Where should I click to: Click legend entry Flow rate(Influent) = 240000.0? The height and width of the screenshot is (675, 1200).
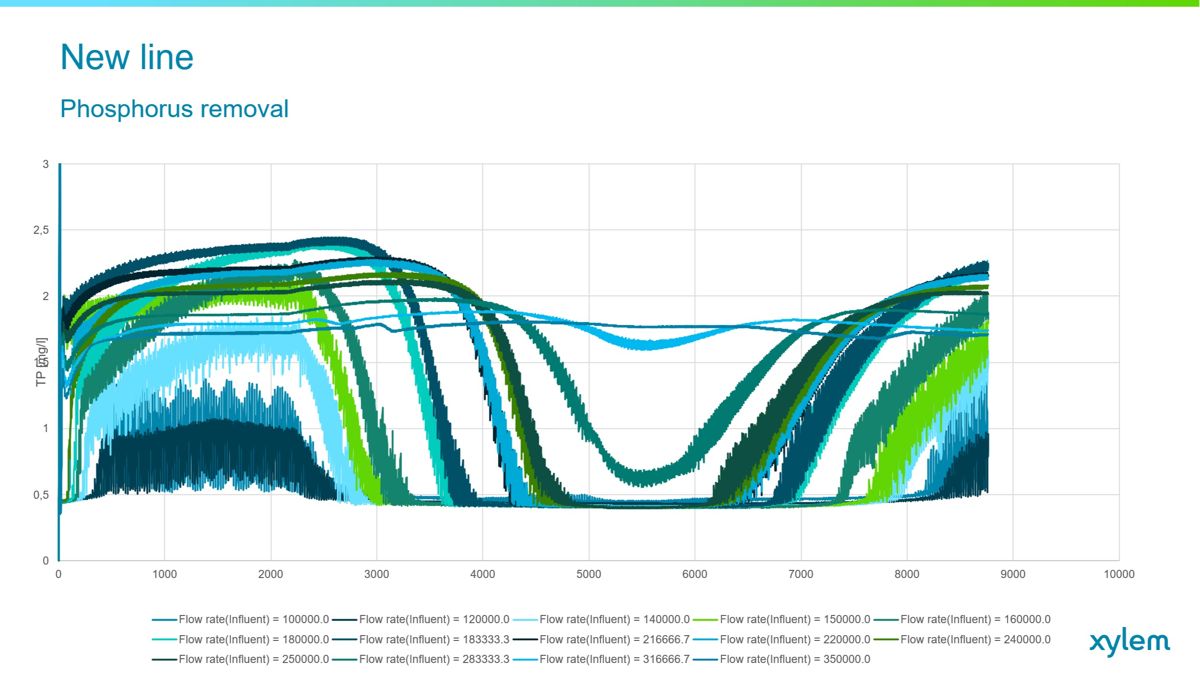(x=975, y=639)
